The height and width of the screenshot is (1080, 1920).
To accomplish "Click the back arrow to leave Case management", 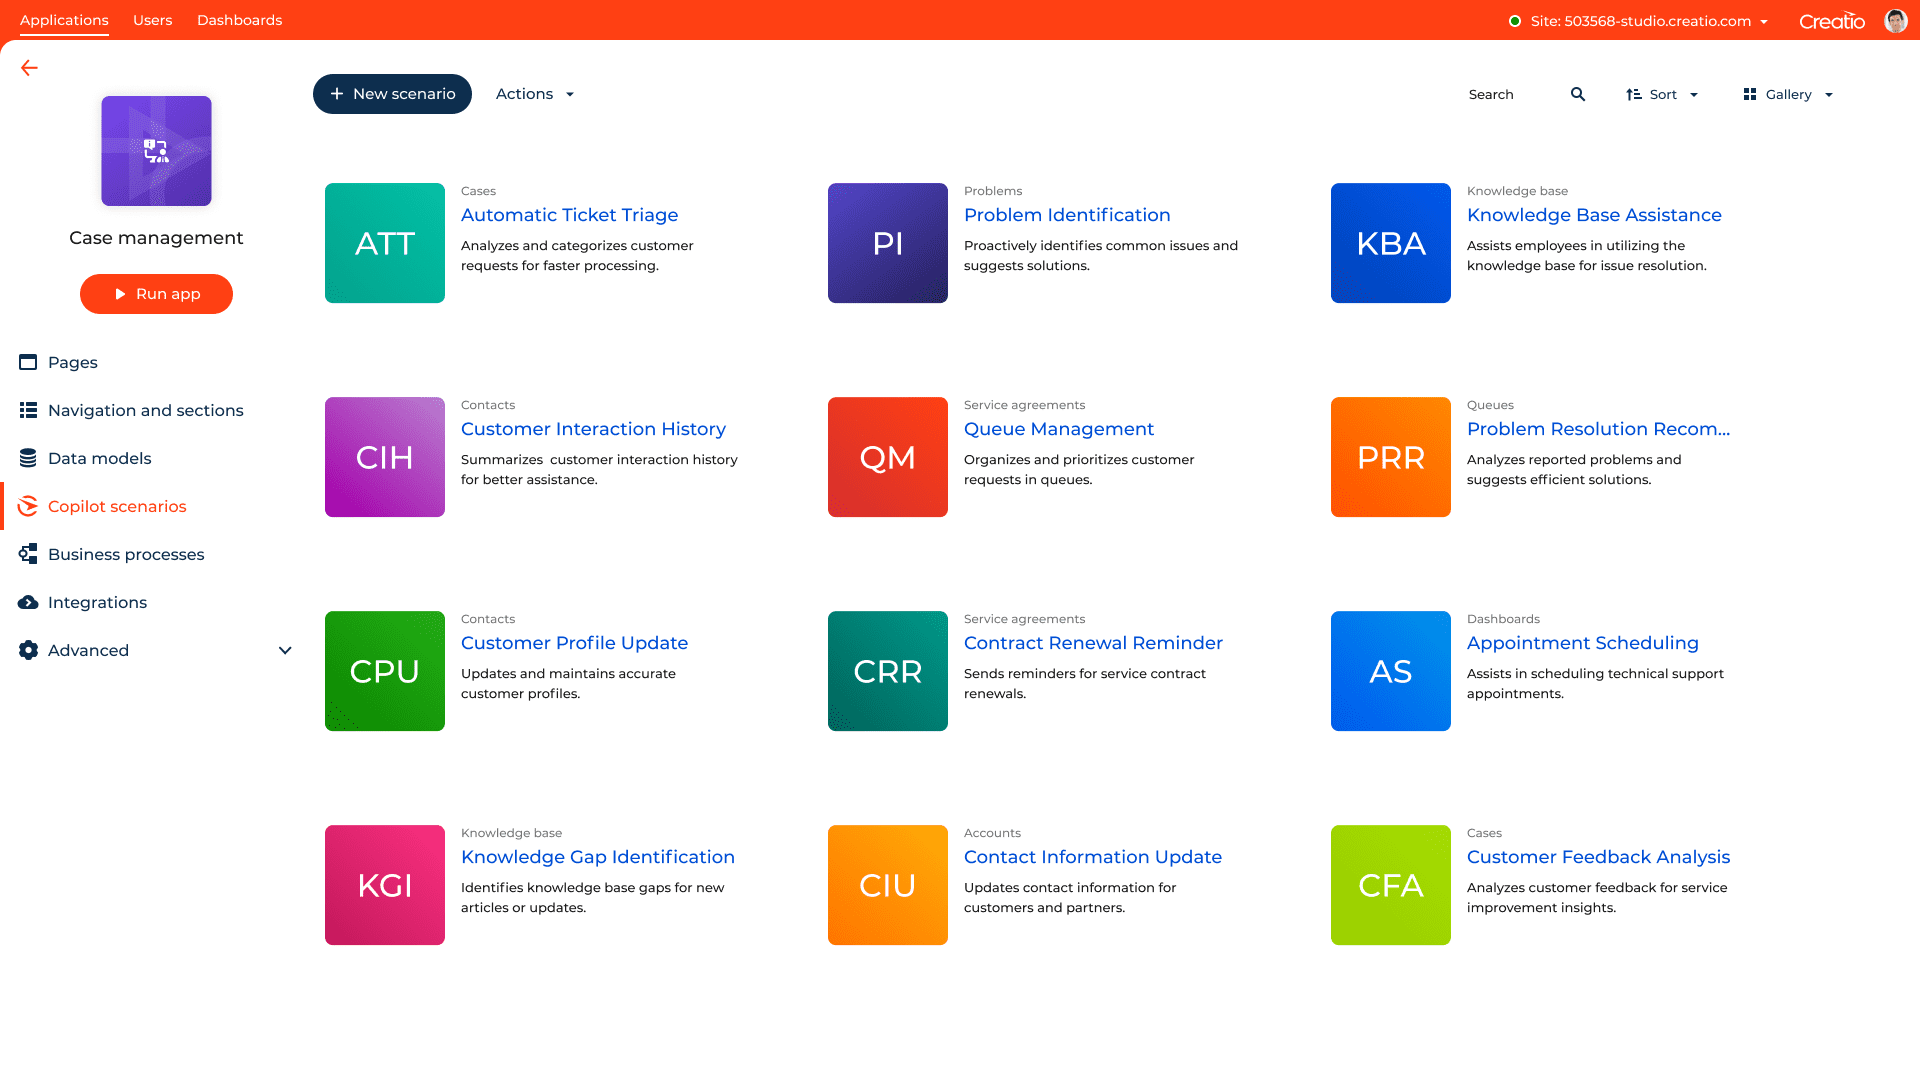I will click(x=28, y=68).
